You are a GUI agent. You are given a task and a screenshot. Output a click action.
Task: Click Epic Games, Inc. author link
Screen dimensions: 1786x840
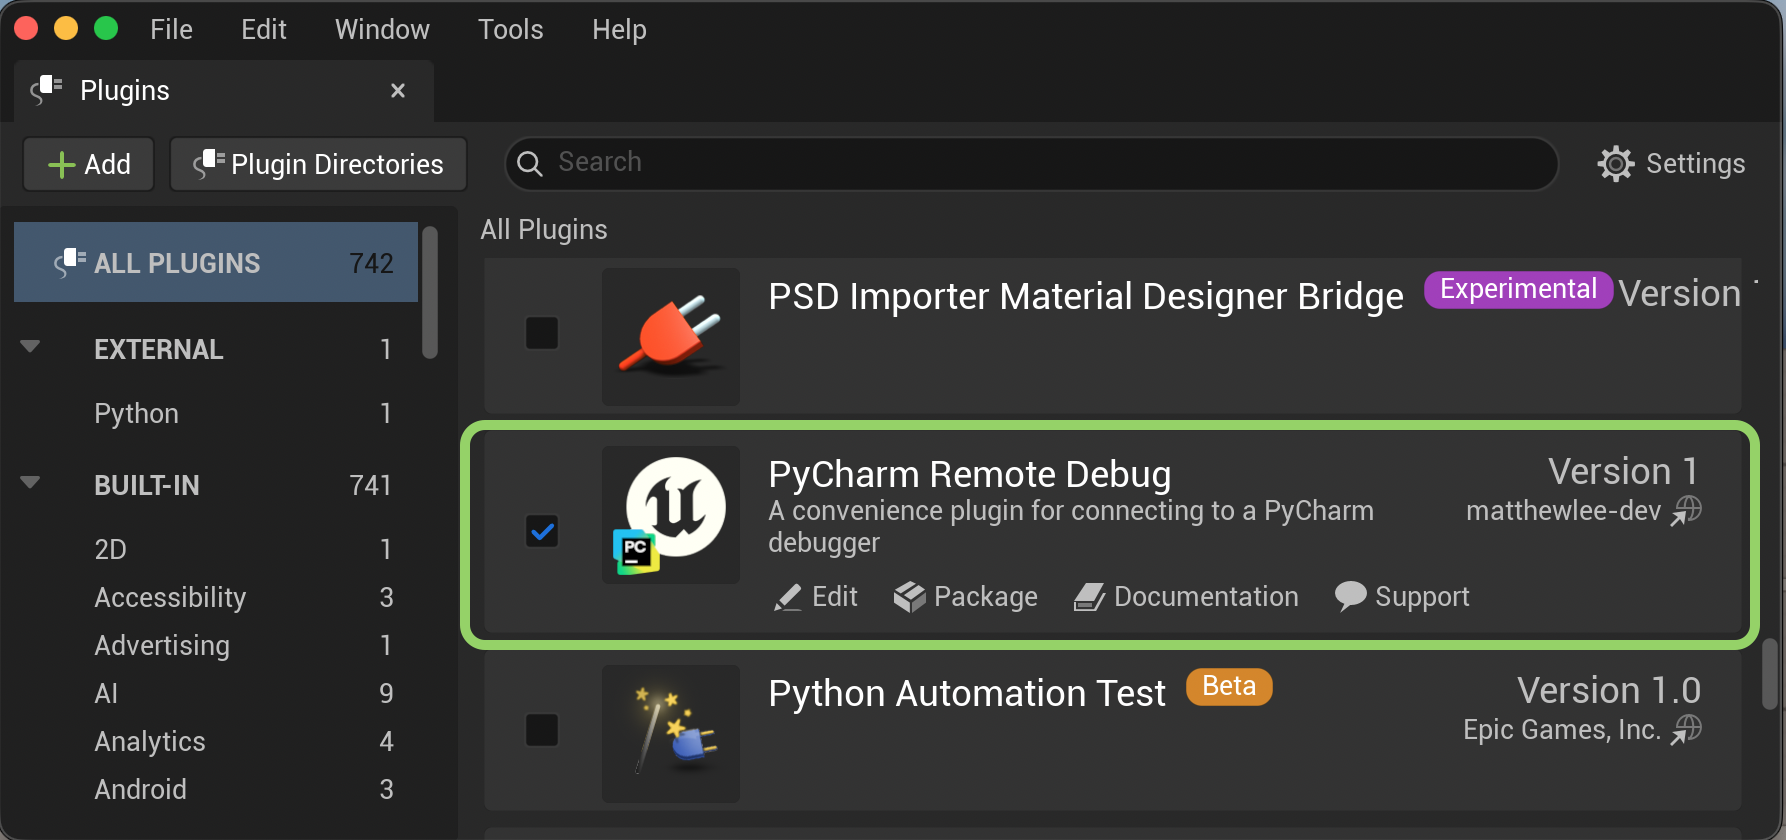[1561, 730]
